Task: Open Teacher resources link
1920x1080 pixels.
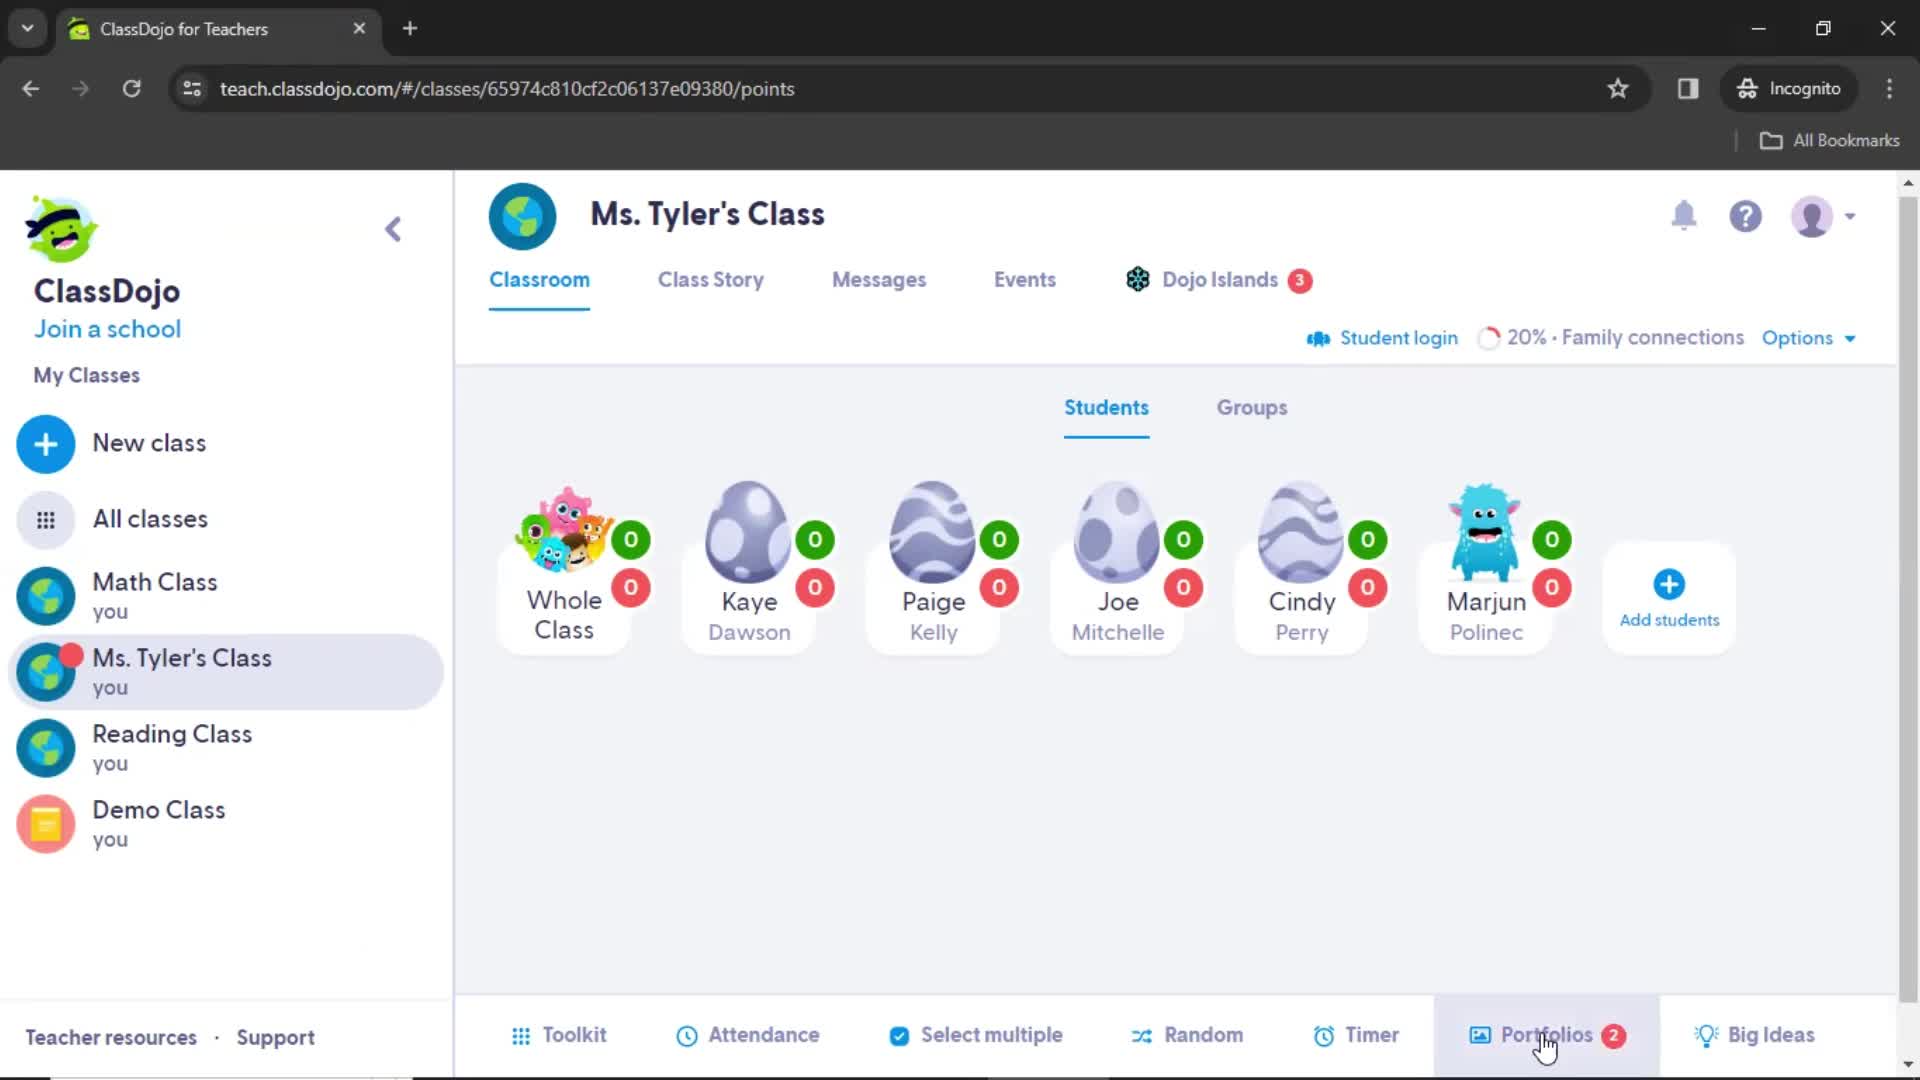Action: [111, 1038]
